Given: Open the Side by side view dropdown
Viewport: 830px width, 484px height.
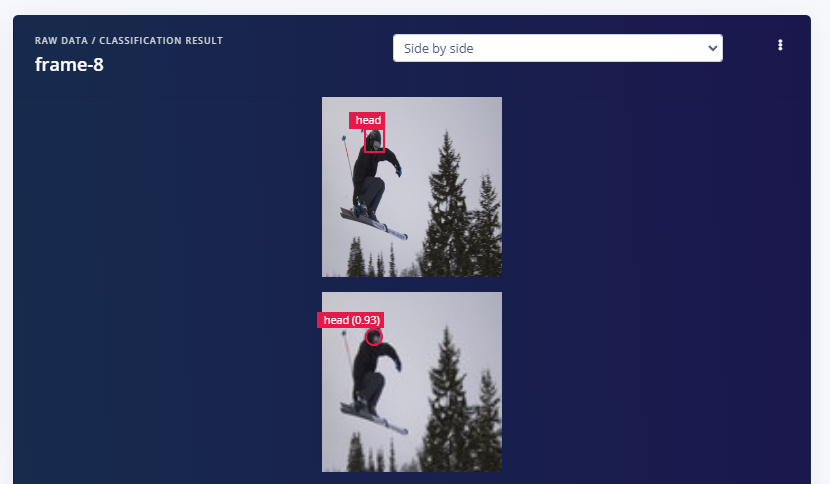Looking at the screenshot, I should pos(557,48).
